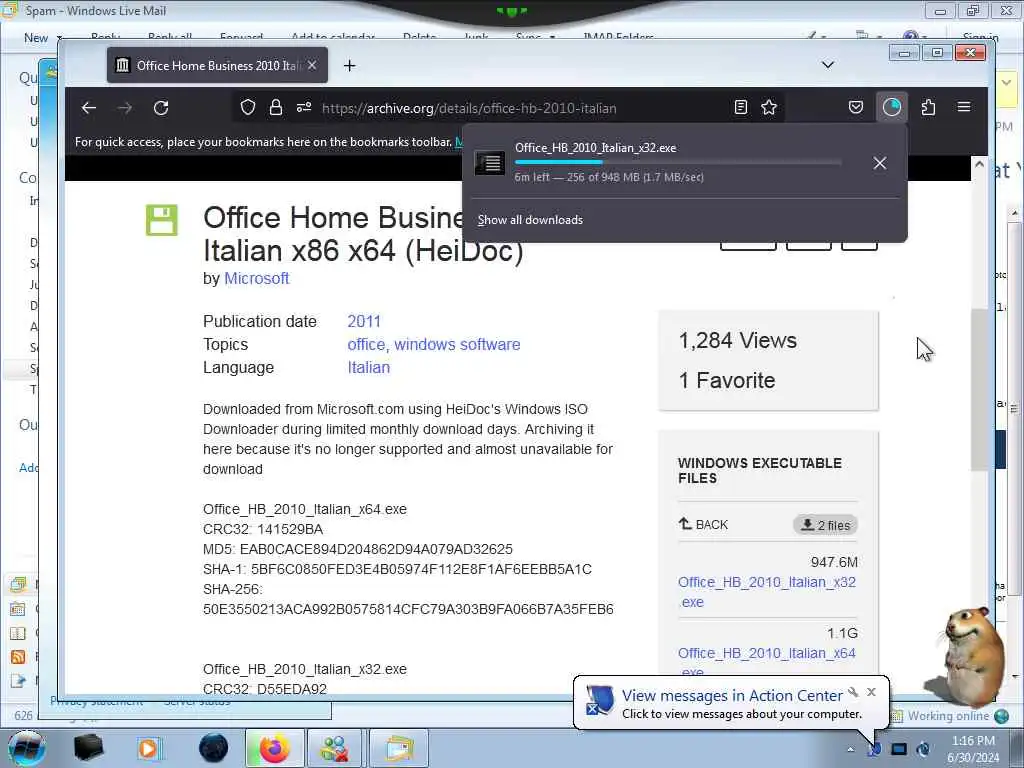Click 1 Favorite text
The image size is (1024, 768).
(727, 380)
